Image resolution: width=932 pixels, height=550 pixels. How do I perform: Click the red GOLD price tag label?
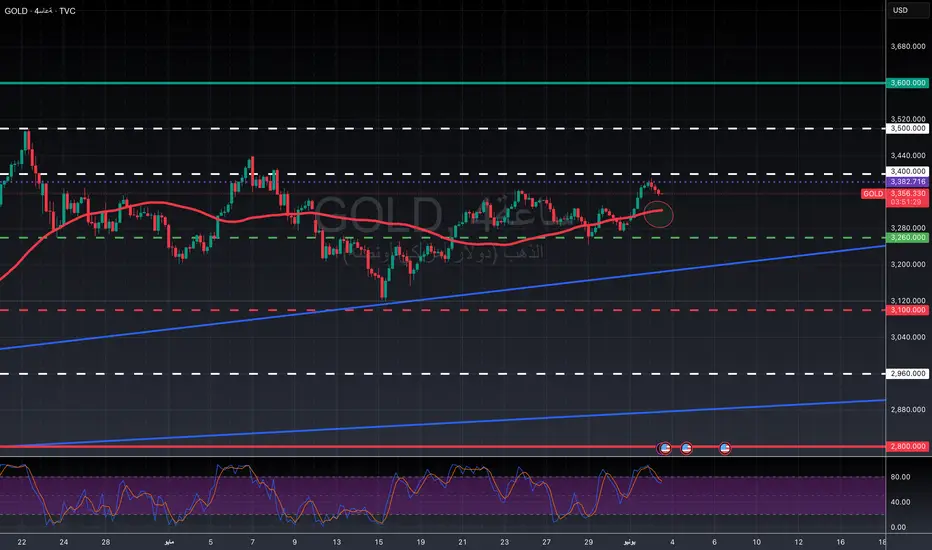[x=872, y=193]
